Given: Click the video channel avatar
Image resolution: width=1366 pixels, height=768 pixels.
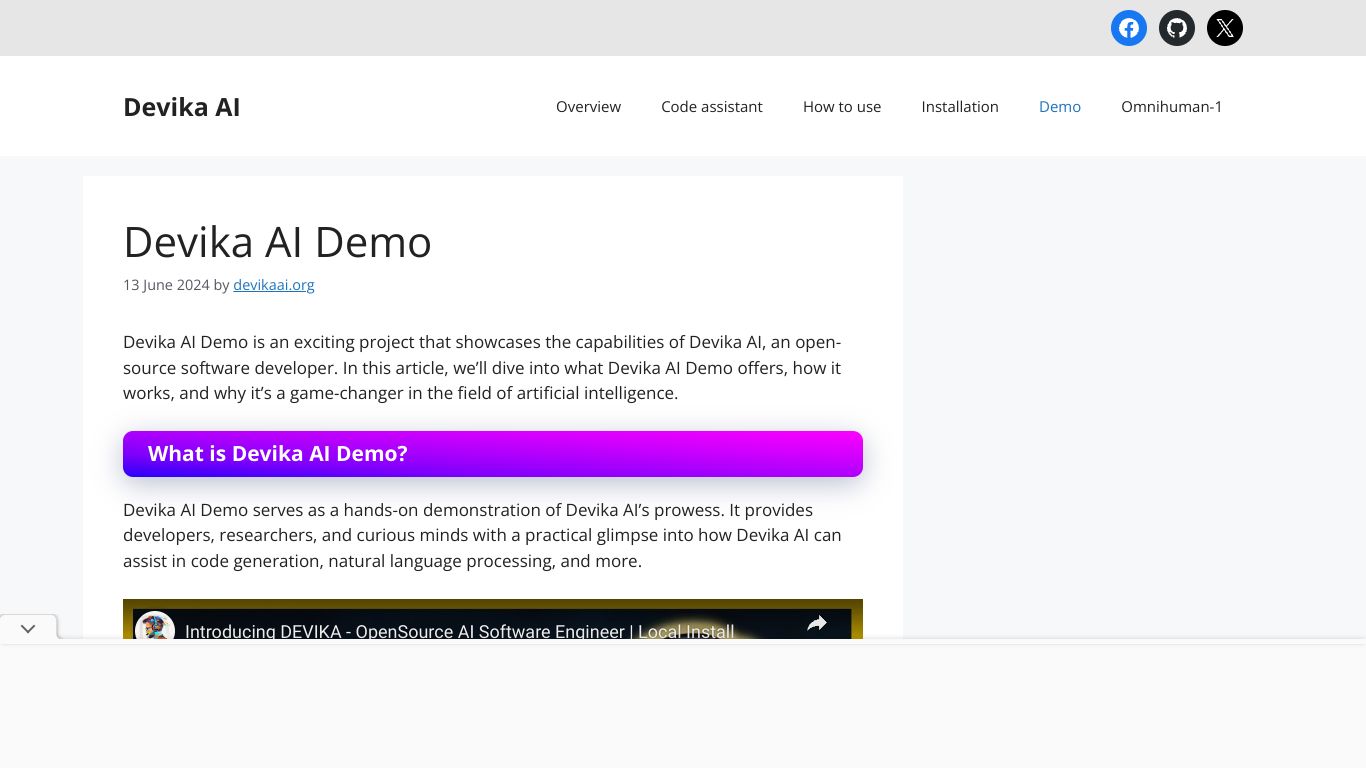Looking at the screenshot, I should [155, 628].
